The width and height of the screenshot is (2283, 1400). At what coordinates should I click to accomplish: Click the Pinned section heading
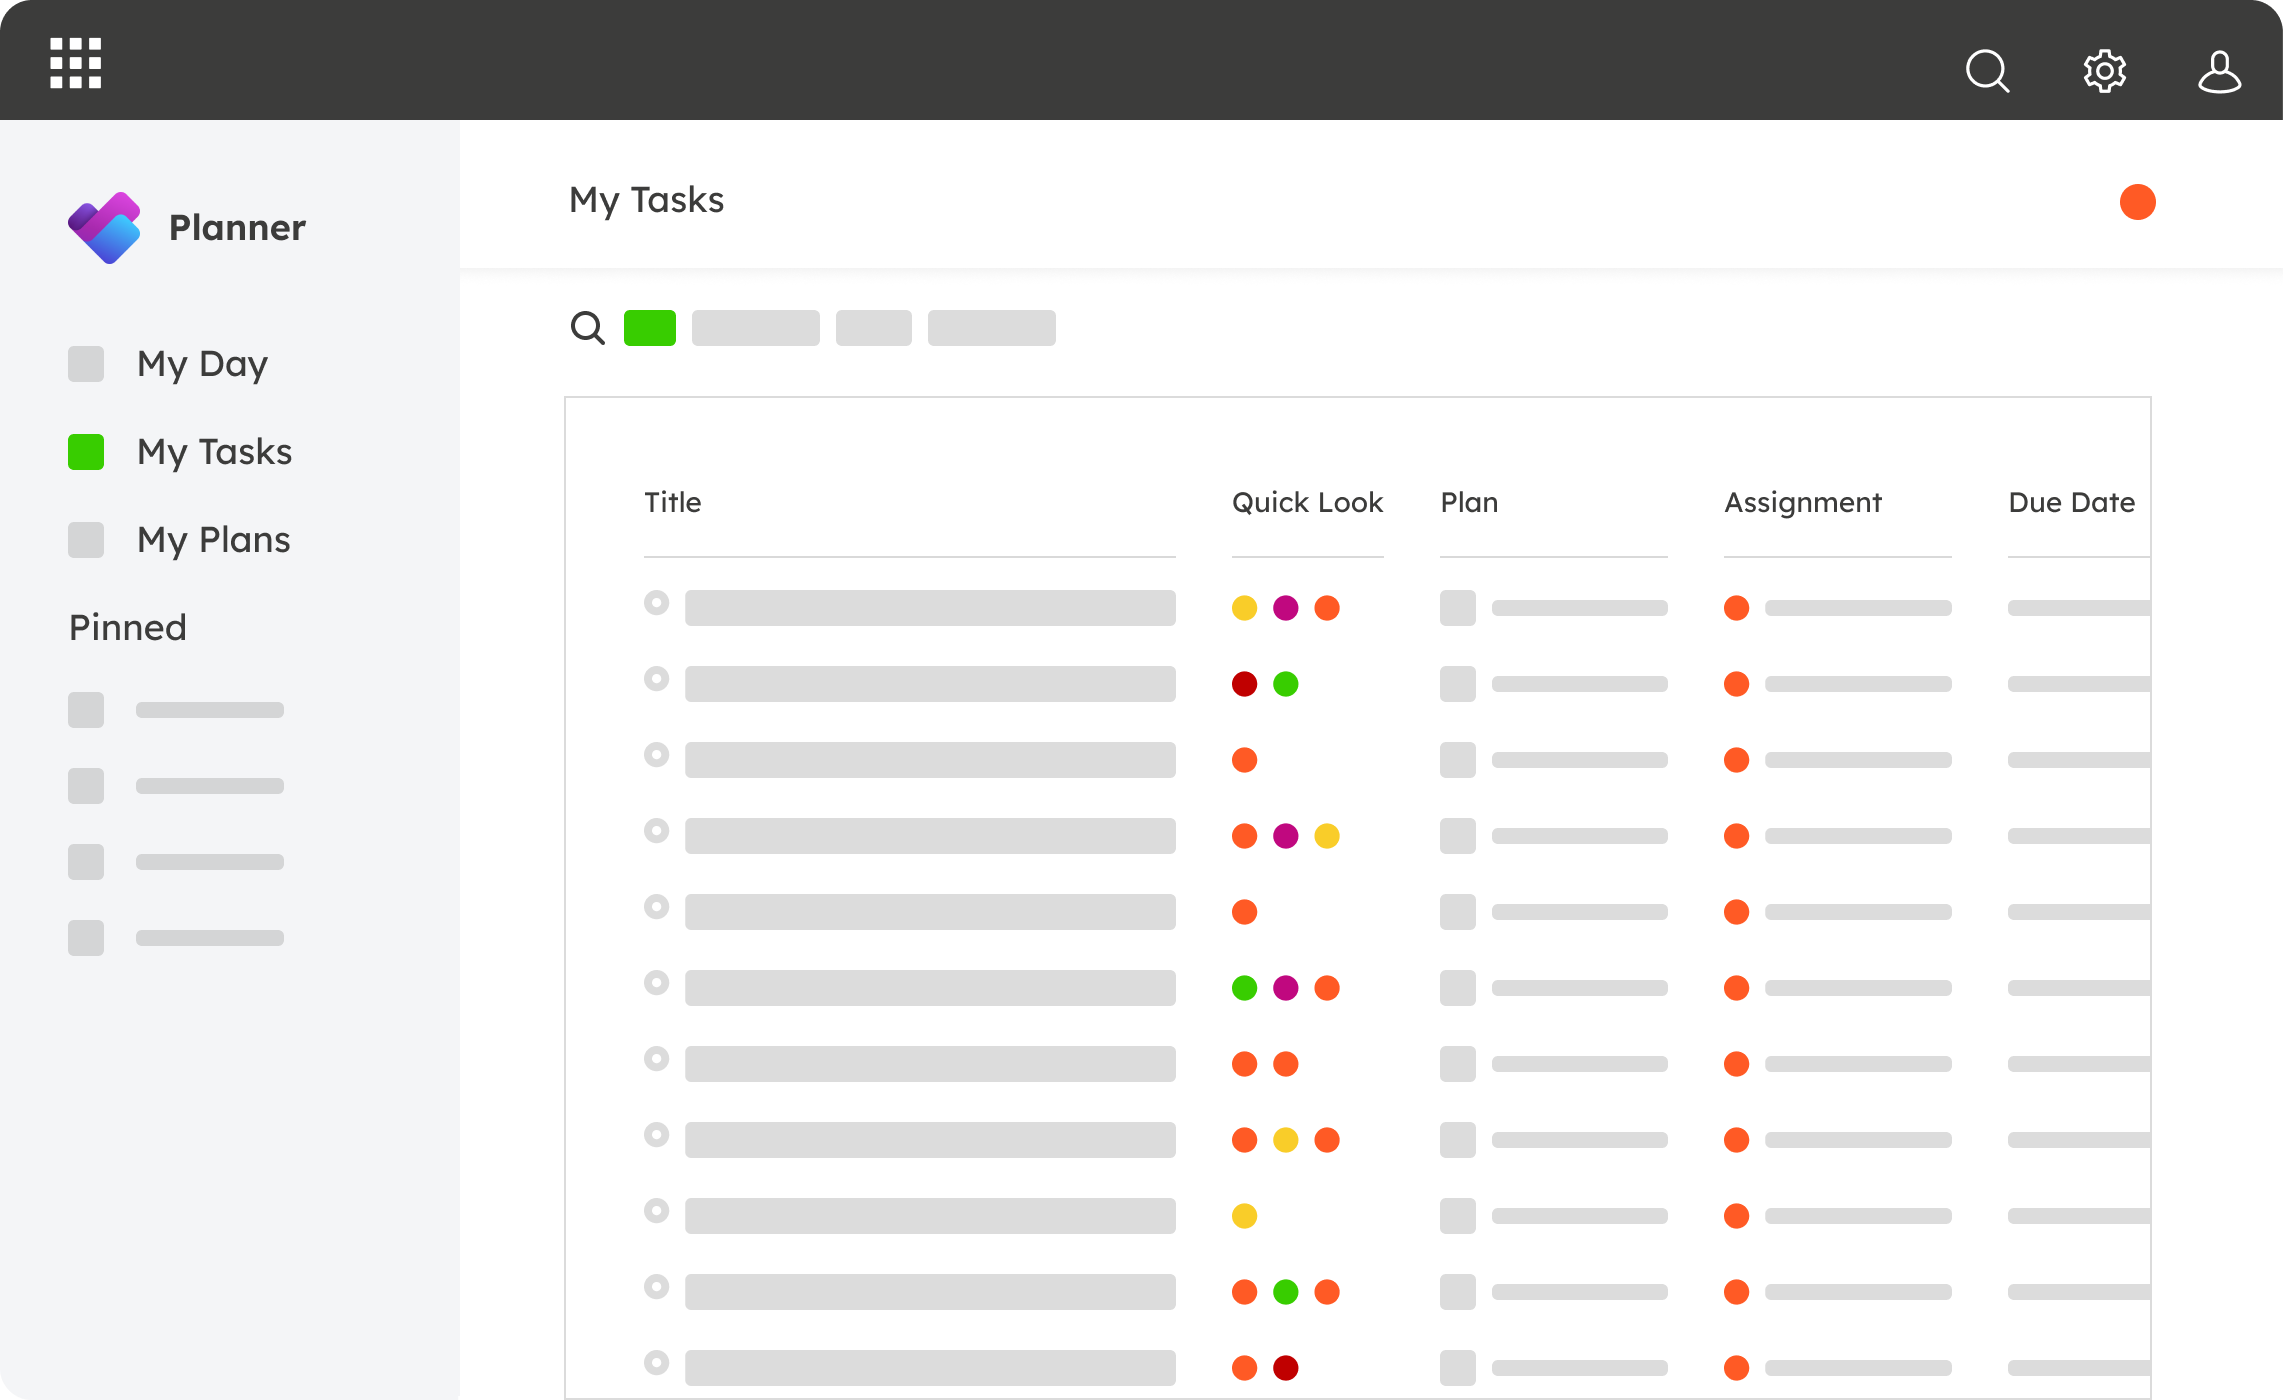tap(128, 627)
